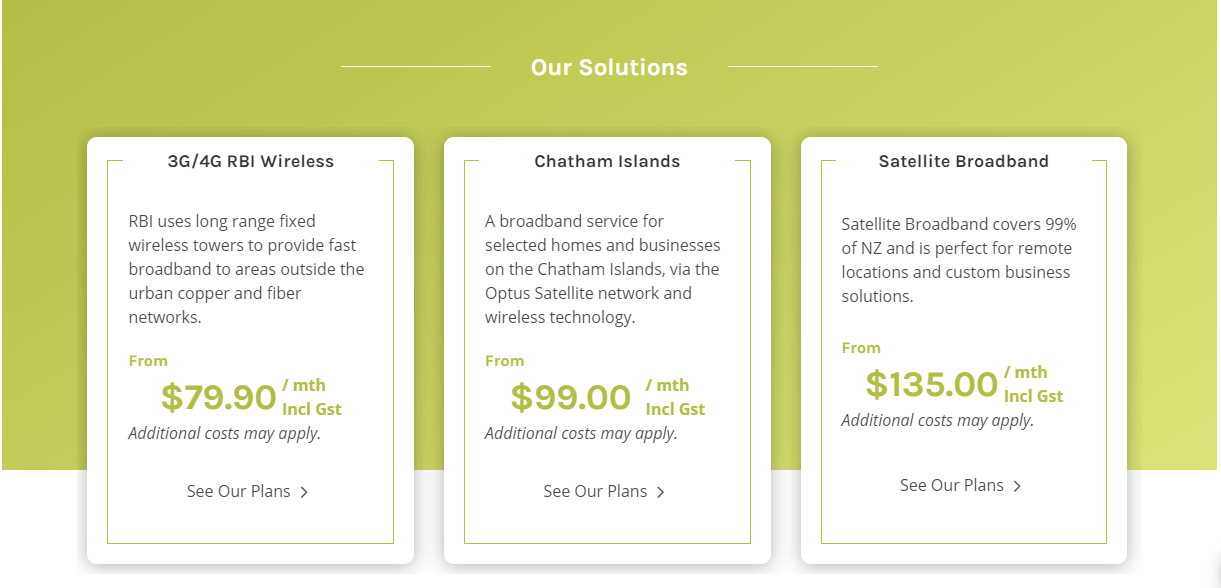Select the Chatham Islands card title
The width and height of the screenshot is (1221, 588).
[x=607, y=161]
